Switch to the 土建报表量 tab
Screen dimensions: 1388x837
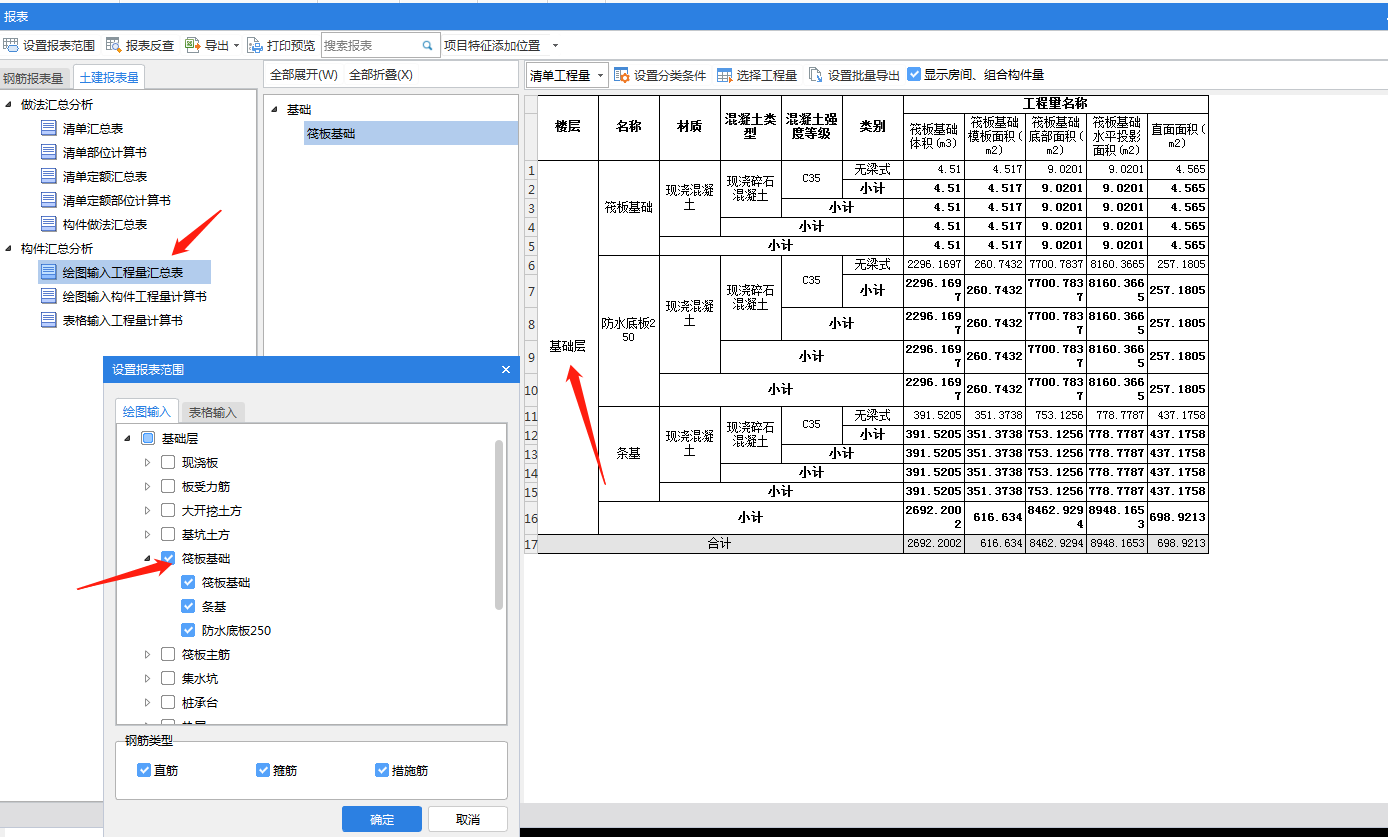point(109,77)
